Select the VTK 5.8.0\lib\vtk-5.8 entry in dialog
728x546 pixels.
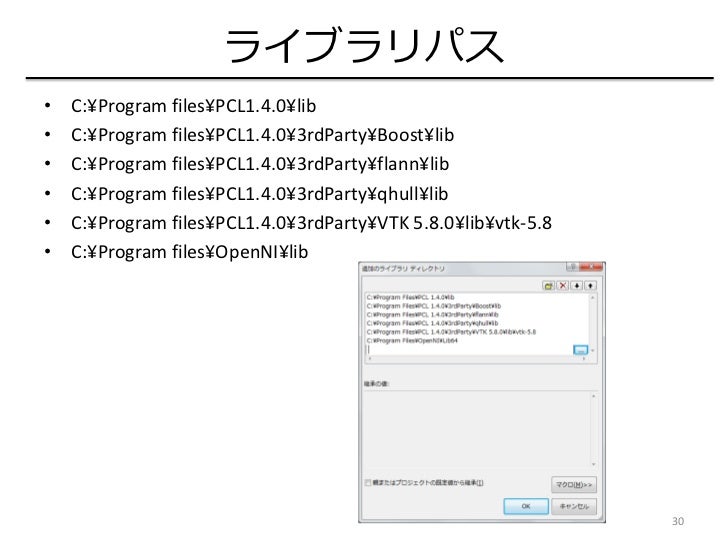point(451,332)
